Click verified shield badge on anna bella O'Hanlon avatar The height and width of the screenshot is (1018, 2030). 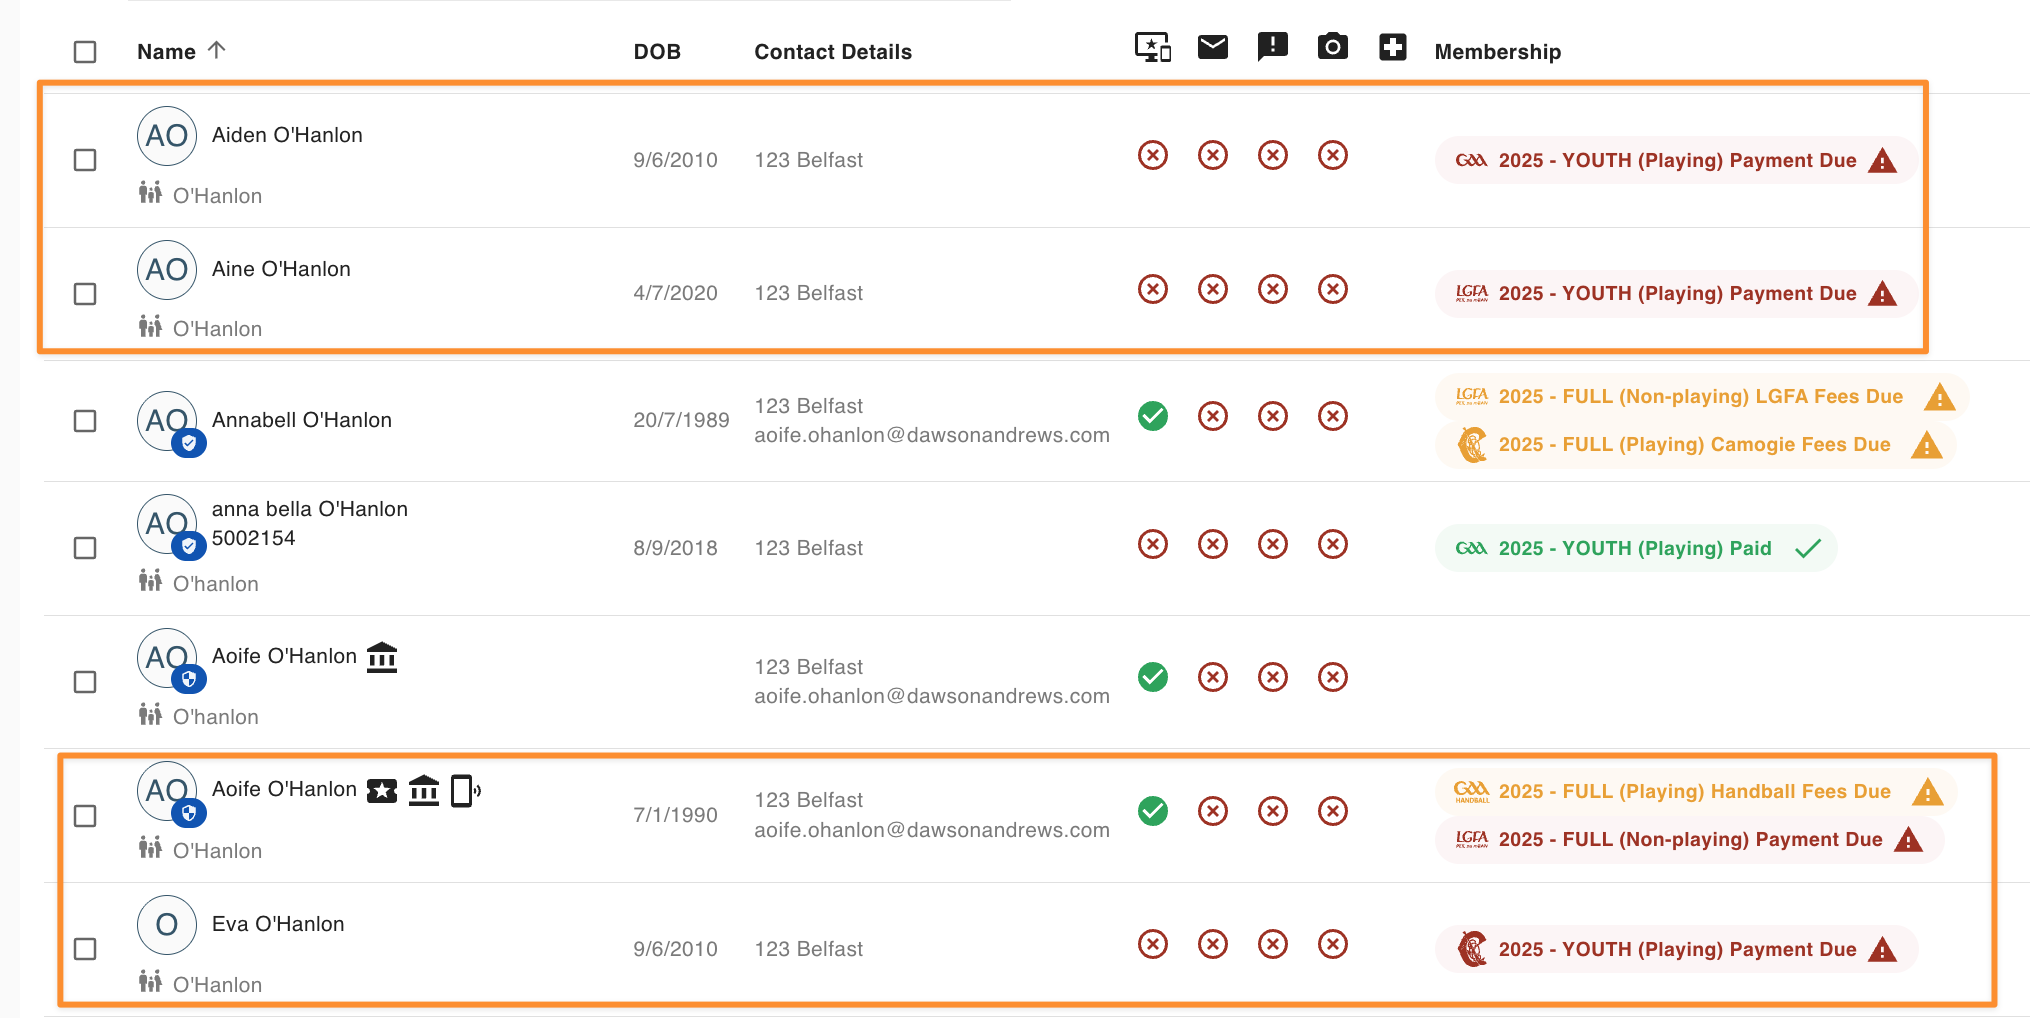[x=189, y=546]
